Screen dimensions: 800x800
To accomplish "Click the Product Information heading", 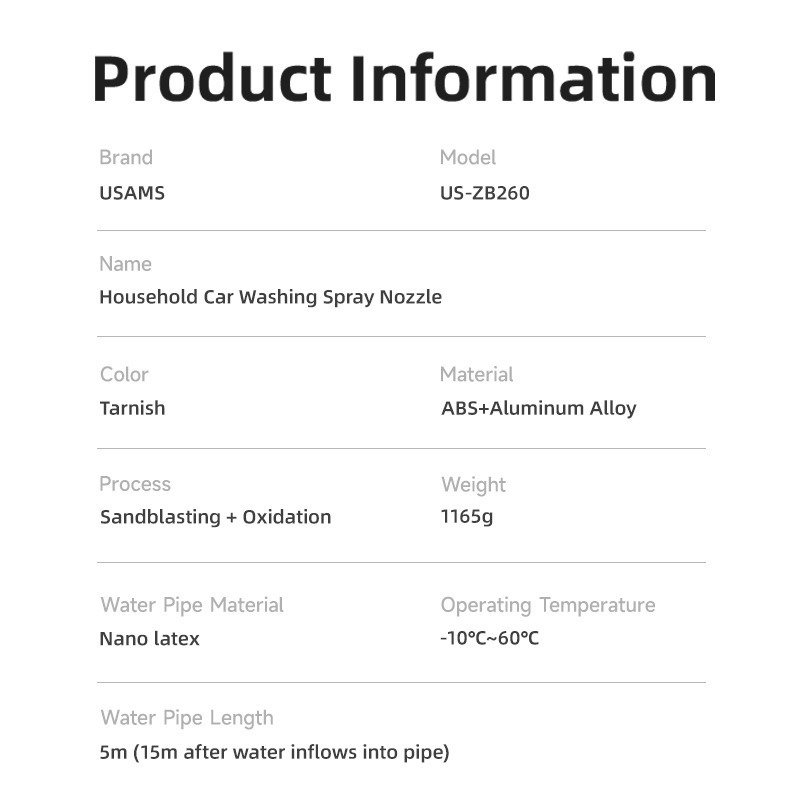I will 404,80.
